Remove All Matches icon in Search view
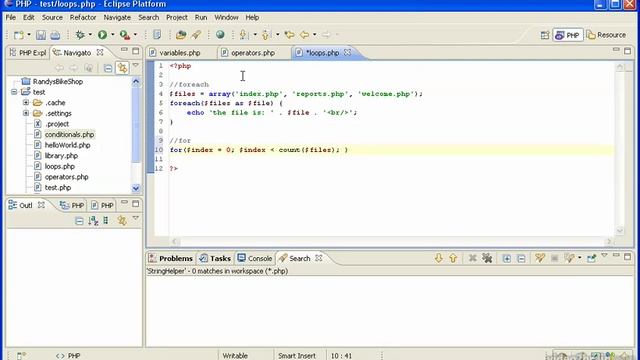640x360 pixels. 487,258
